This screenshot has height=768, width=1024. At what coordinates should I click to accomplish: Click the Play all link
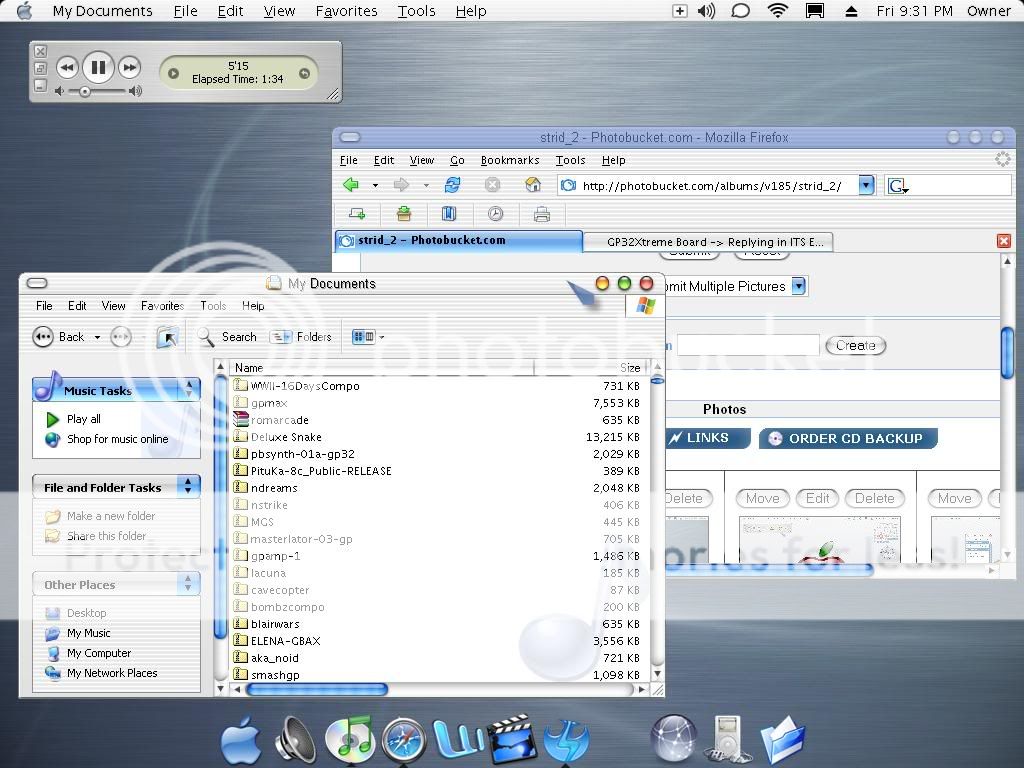pyautogui.click(x=83, y=419)
